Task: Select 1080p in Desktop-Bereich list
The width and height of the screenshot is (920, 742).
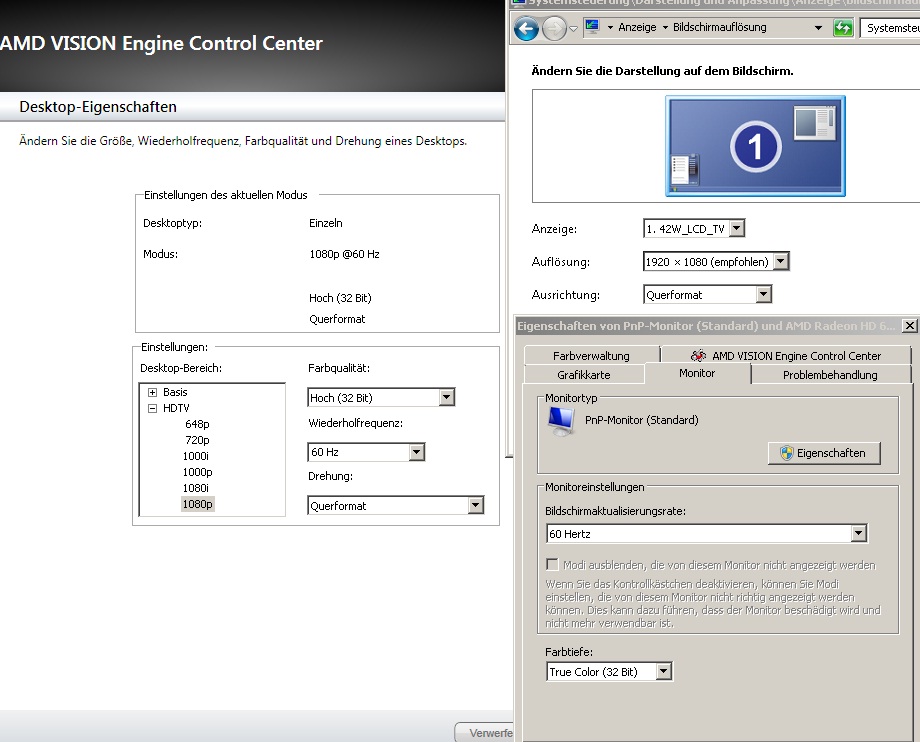Action: point(198,504)
